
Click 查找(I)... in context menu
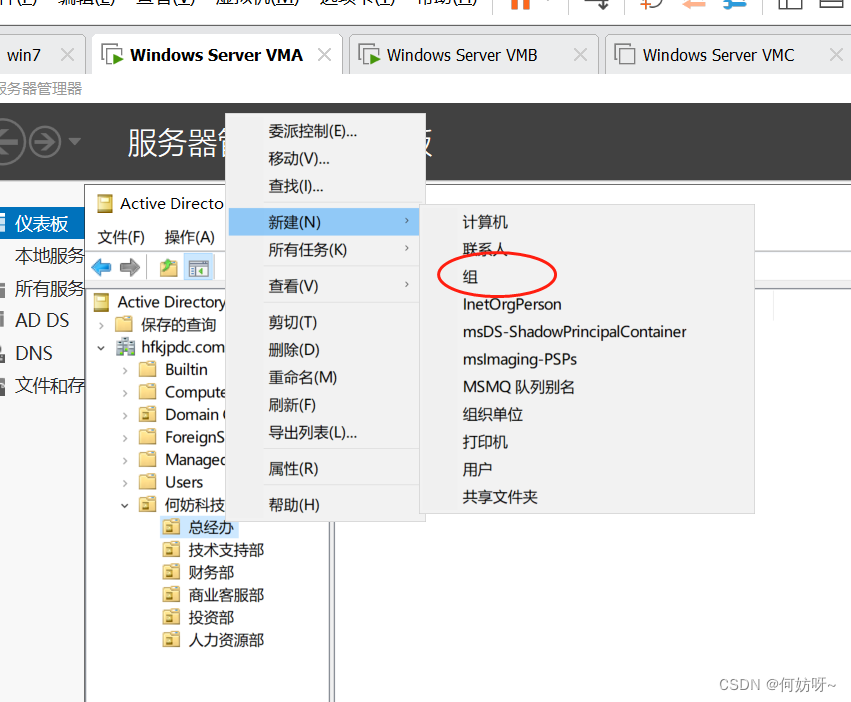click(296, 186)
